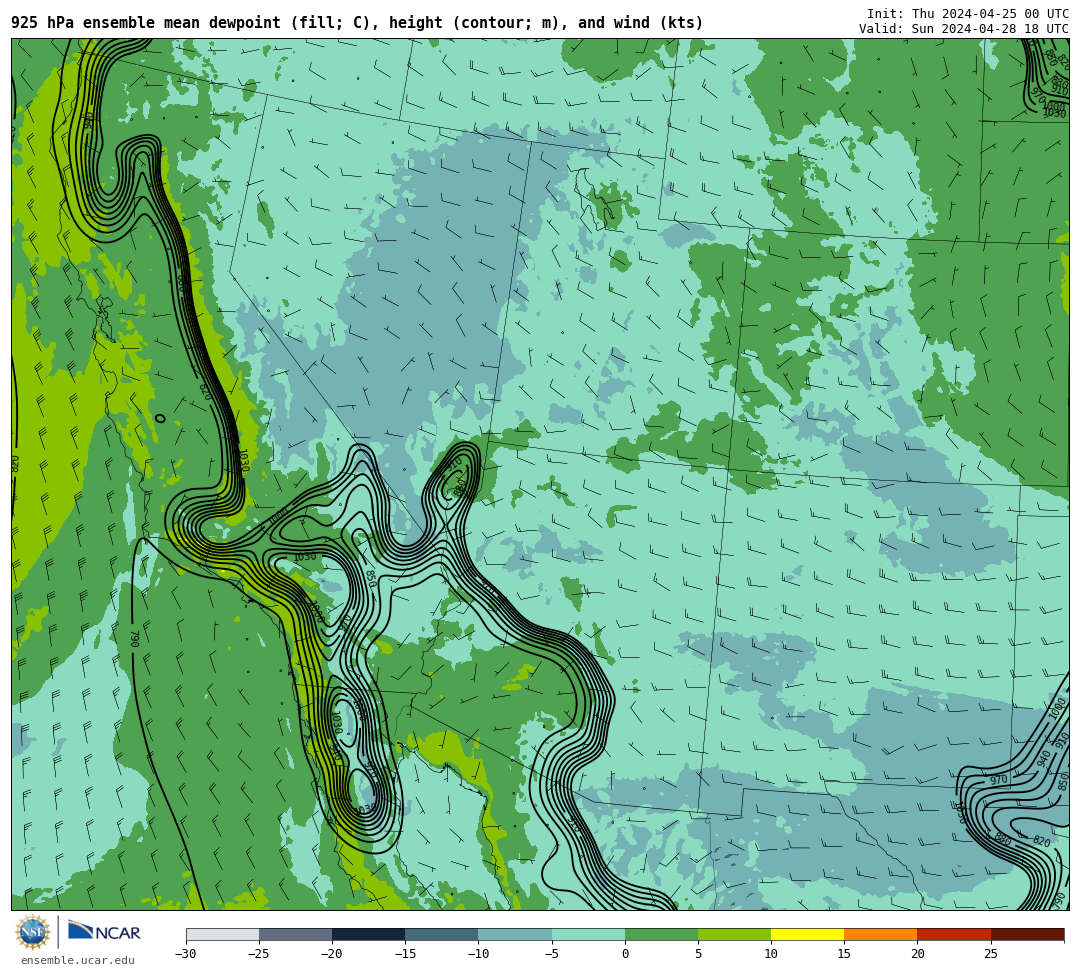
Task: Click the '0' colorbar tick label
Action: 625,954
